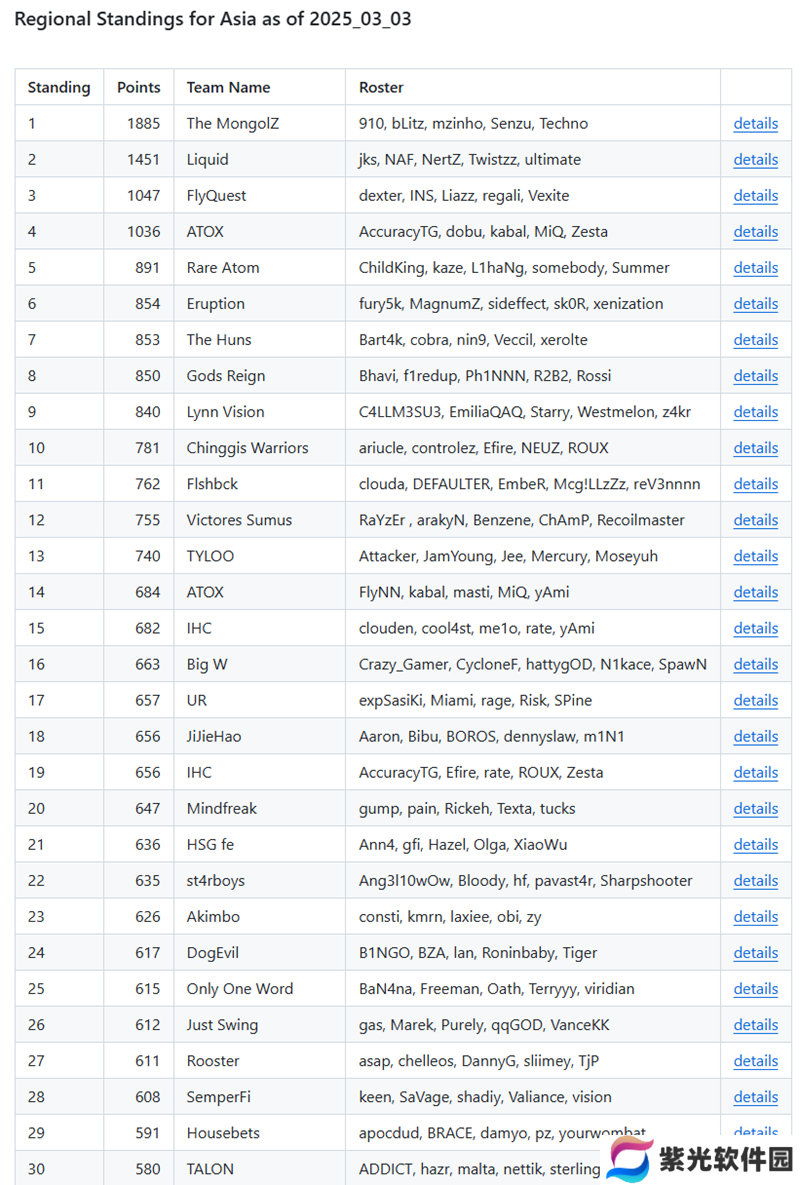This screenshot has width=800, height=1185.
Task: Select roster "jks, NAF, NertZ, Twistzz, ultimate"
Action: pyautogui.click(x=470, y=159)
